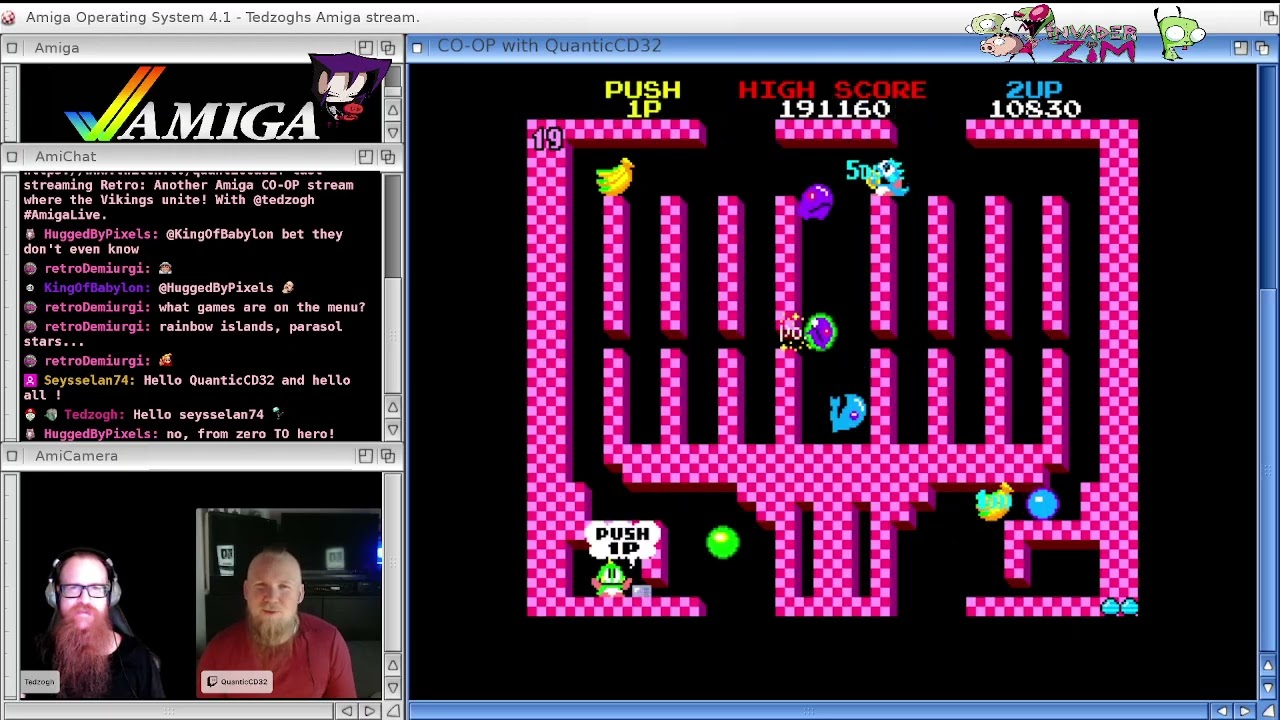Viewport: 1280px width, 720px height.
Task: Click the AmiCamera window resize gadget
Action: pos(393,711)
